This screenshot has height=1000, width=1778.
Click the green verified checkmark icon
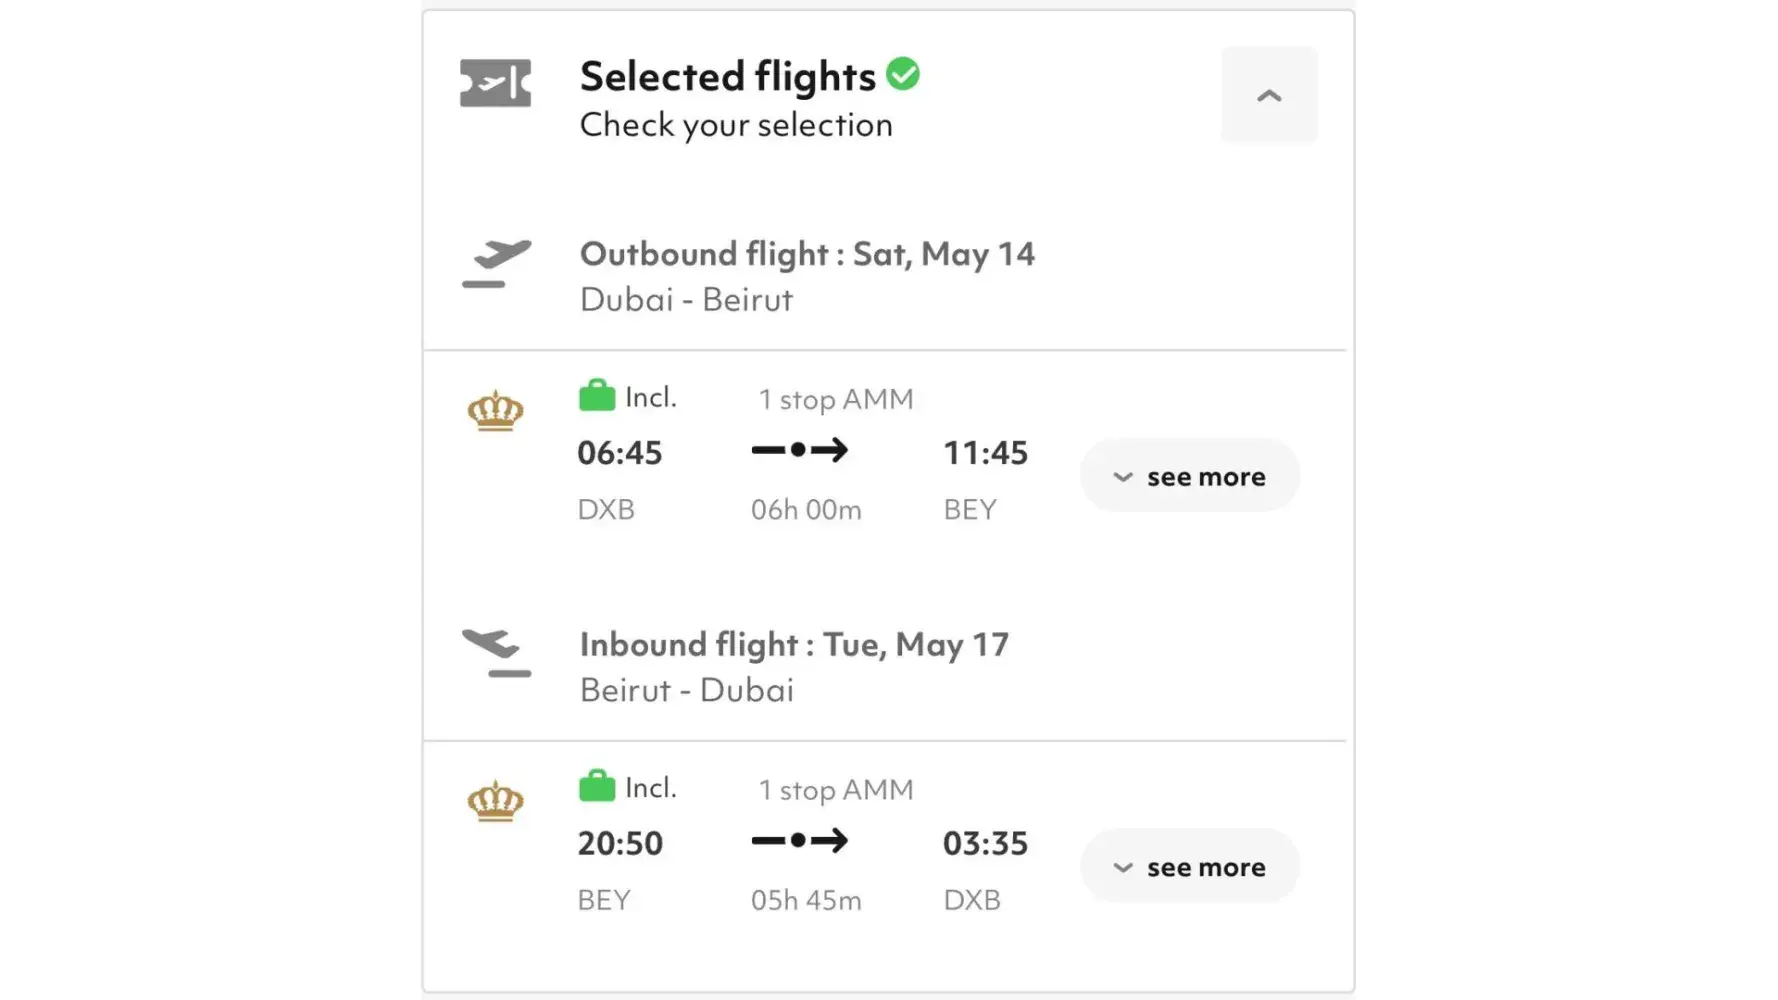903,74
